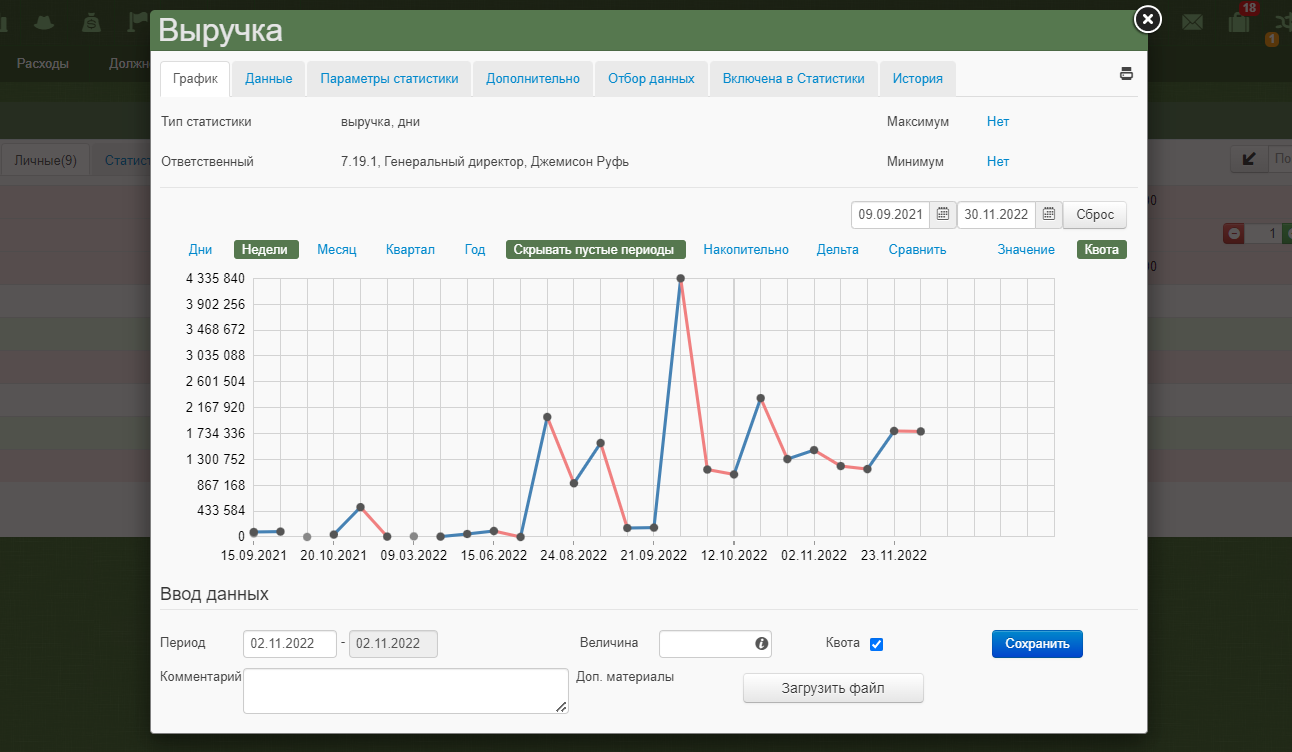This screenshot has width=1292, height=752.
Task: Click the end date field 30.11.2022
Action: click(998, 214)
